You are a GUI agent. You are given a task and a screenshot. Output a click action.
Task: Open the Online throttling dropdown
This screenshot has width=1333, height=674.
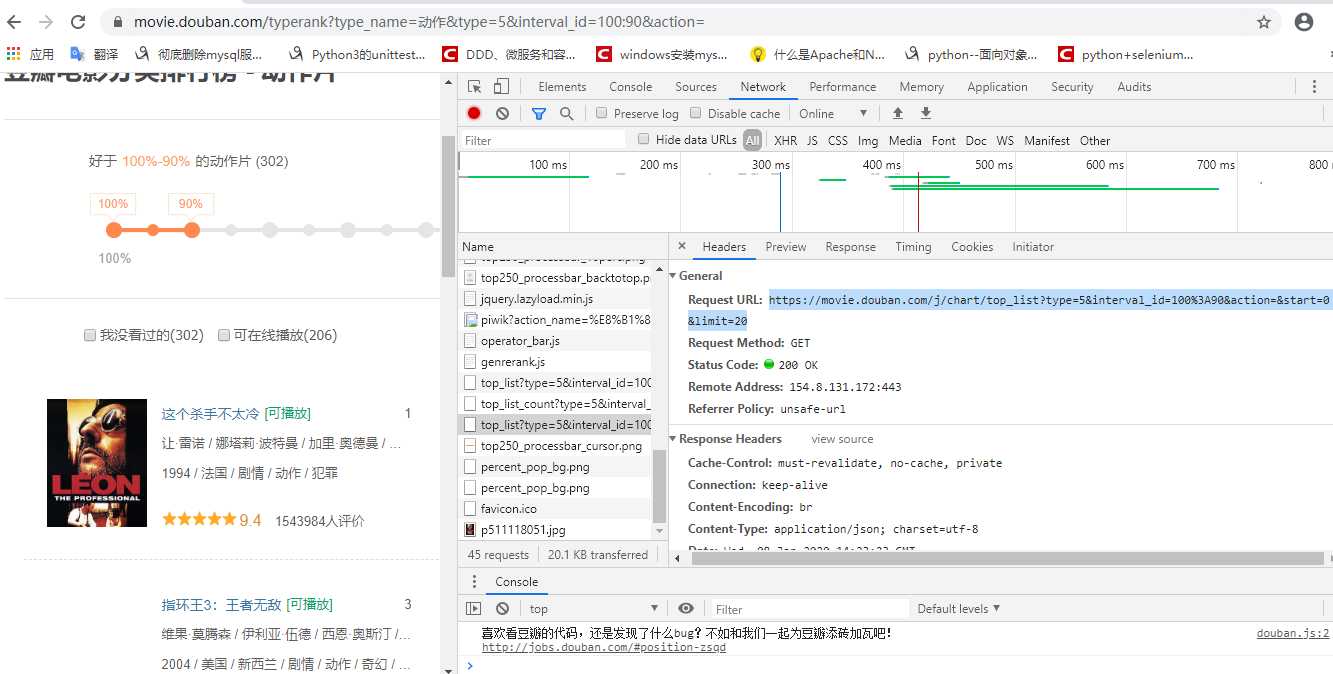[833, 113]
